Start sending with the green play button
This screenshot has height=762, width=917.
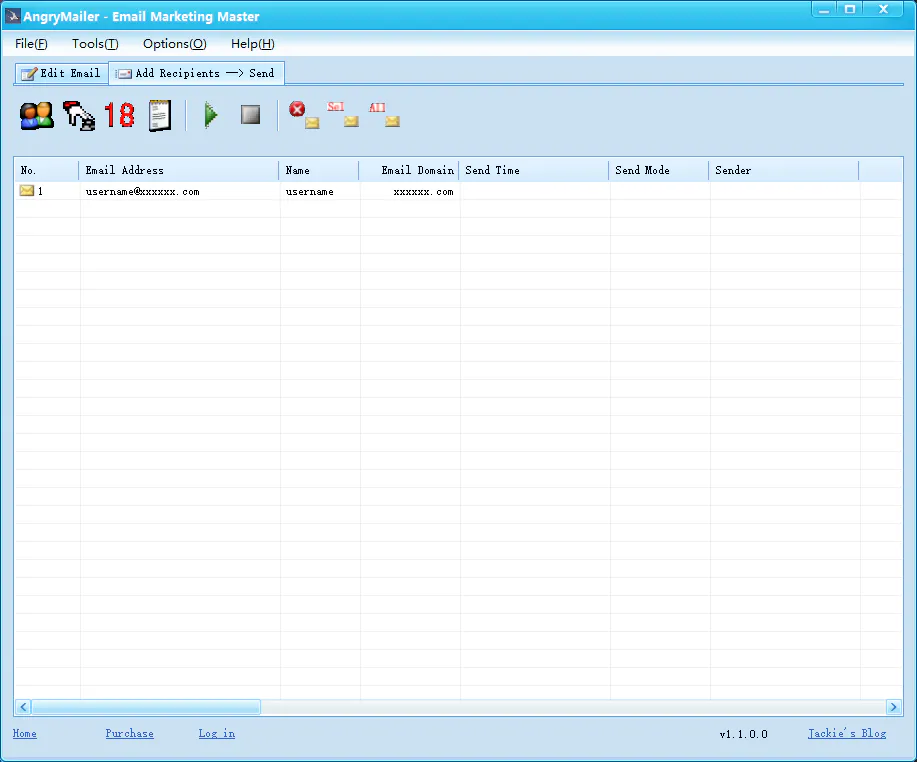coord(211,115)
